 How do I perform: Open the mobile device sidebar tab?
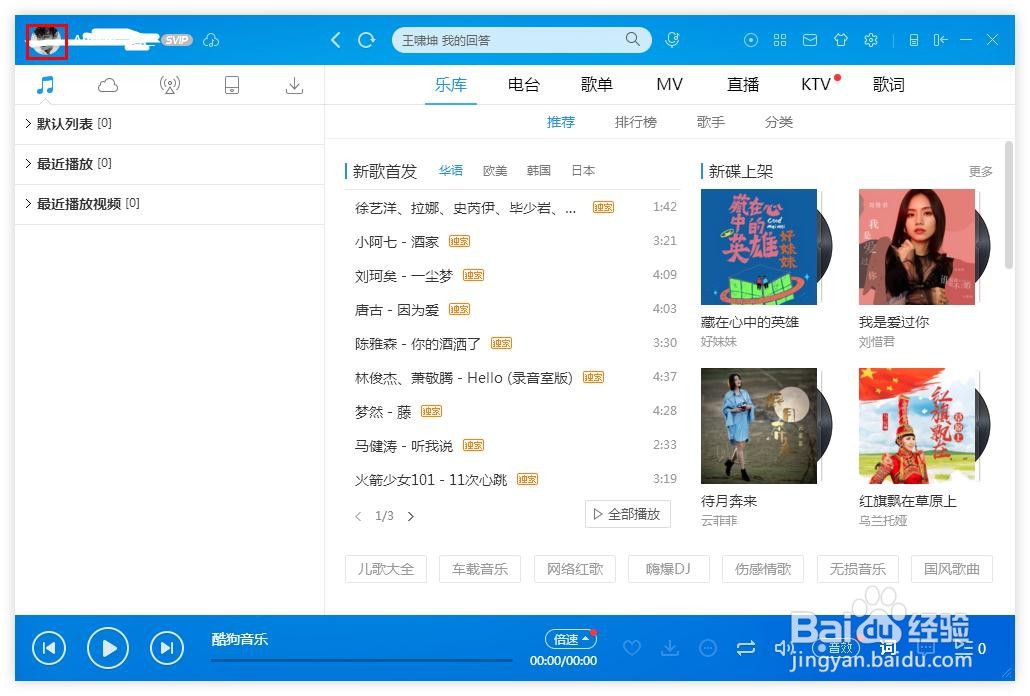coord(232,85)
